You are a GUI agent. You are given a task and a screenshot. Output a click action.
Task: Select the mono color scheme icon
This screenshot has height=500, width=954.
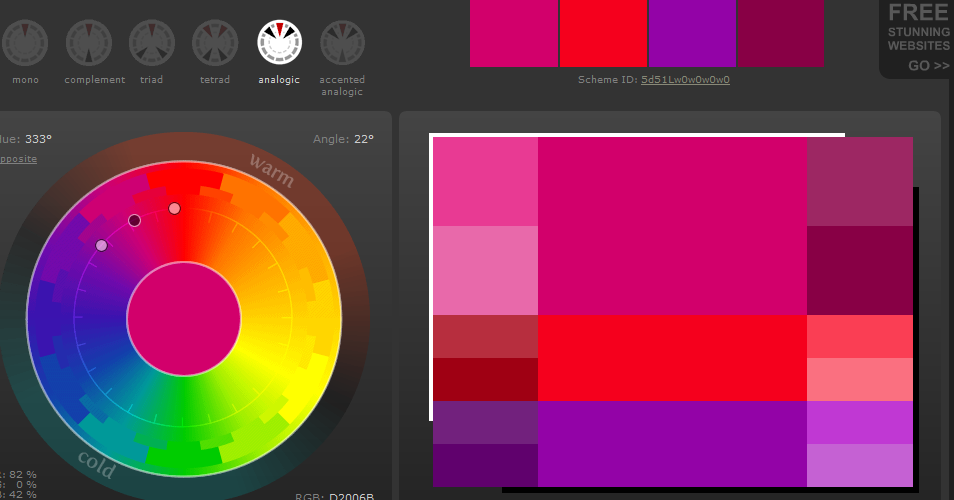[x=25, y=43]
